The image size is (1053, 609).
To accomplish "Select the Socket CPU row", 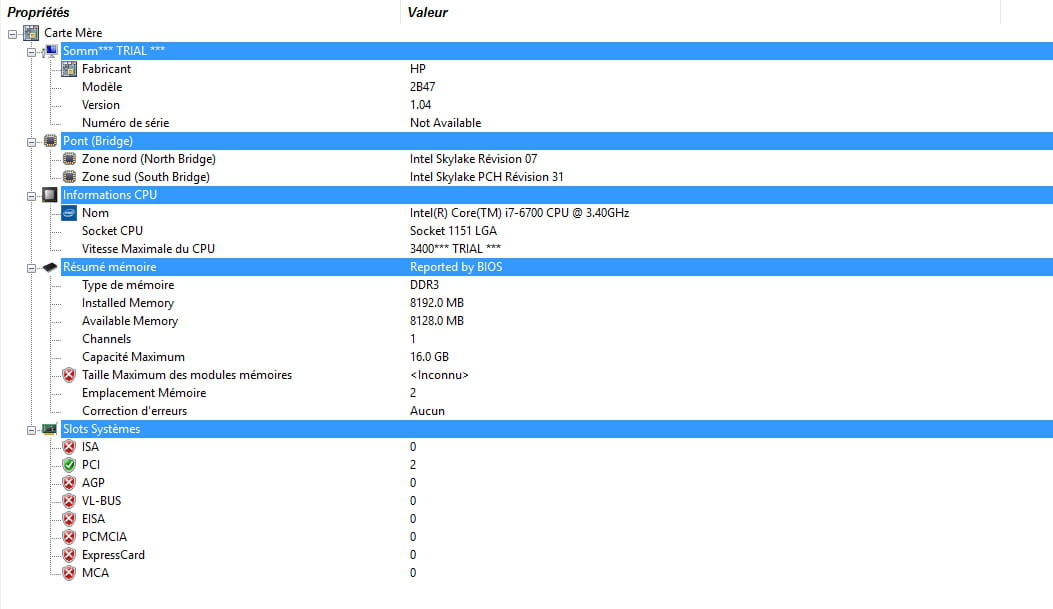I will pyautogui.click(x=112, y=230).
